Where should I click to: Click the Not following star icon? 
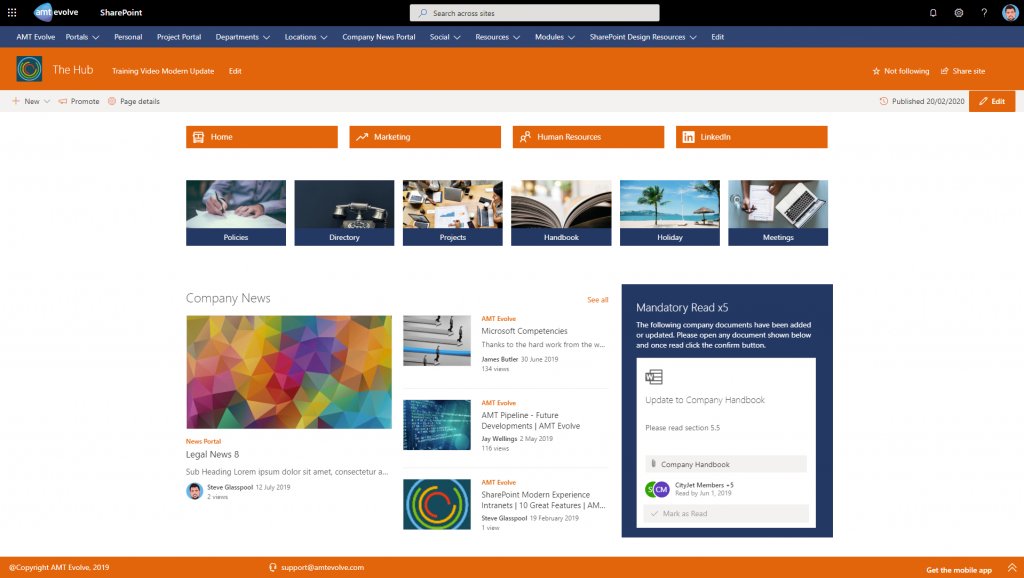pos(876,71)
